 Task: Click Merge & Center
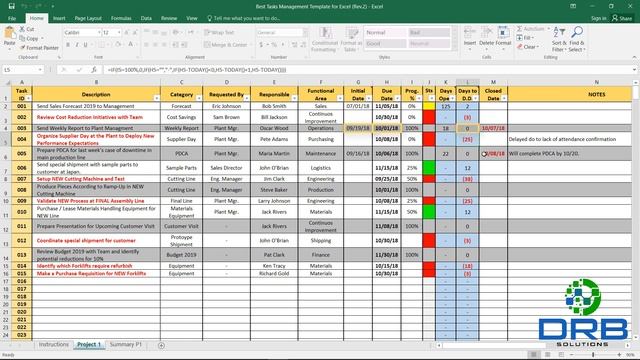tap(226, 44)
